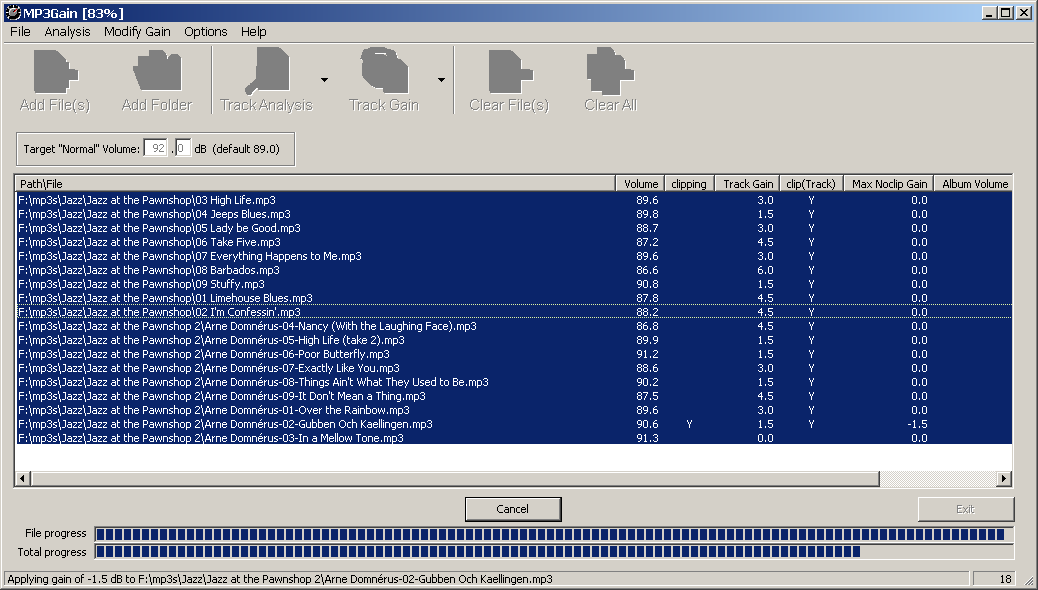The image size is (1038, 590).
Task: Open the Analysis menu
Action: tap(68, 32)
